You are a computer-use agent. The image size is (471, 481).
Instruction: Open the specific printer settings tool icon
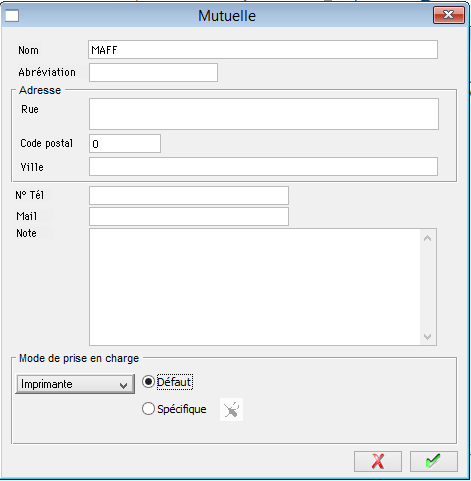pos(231,409)
